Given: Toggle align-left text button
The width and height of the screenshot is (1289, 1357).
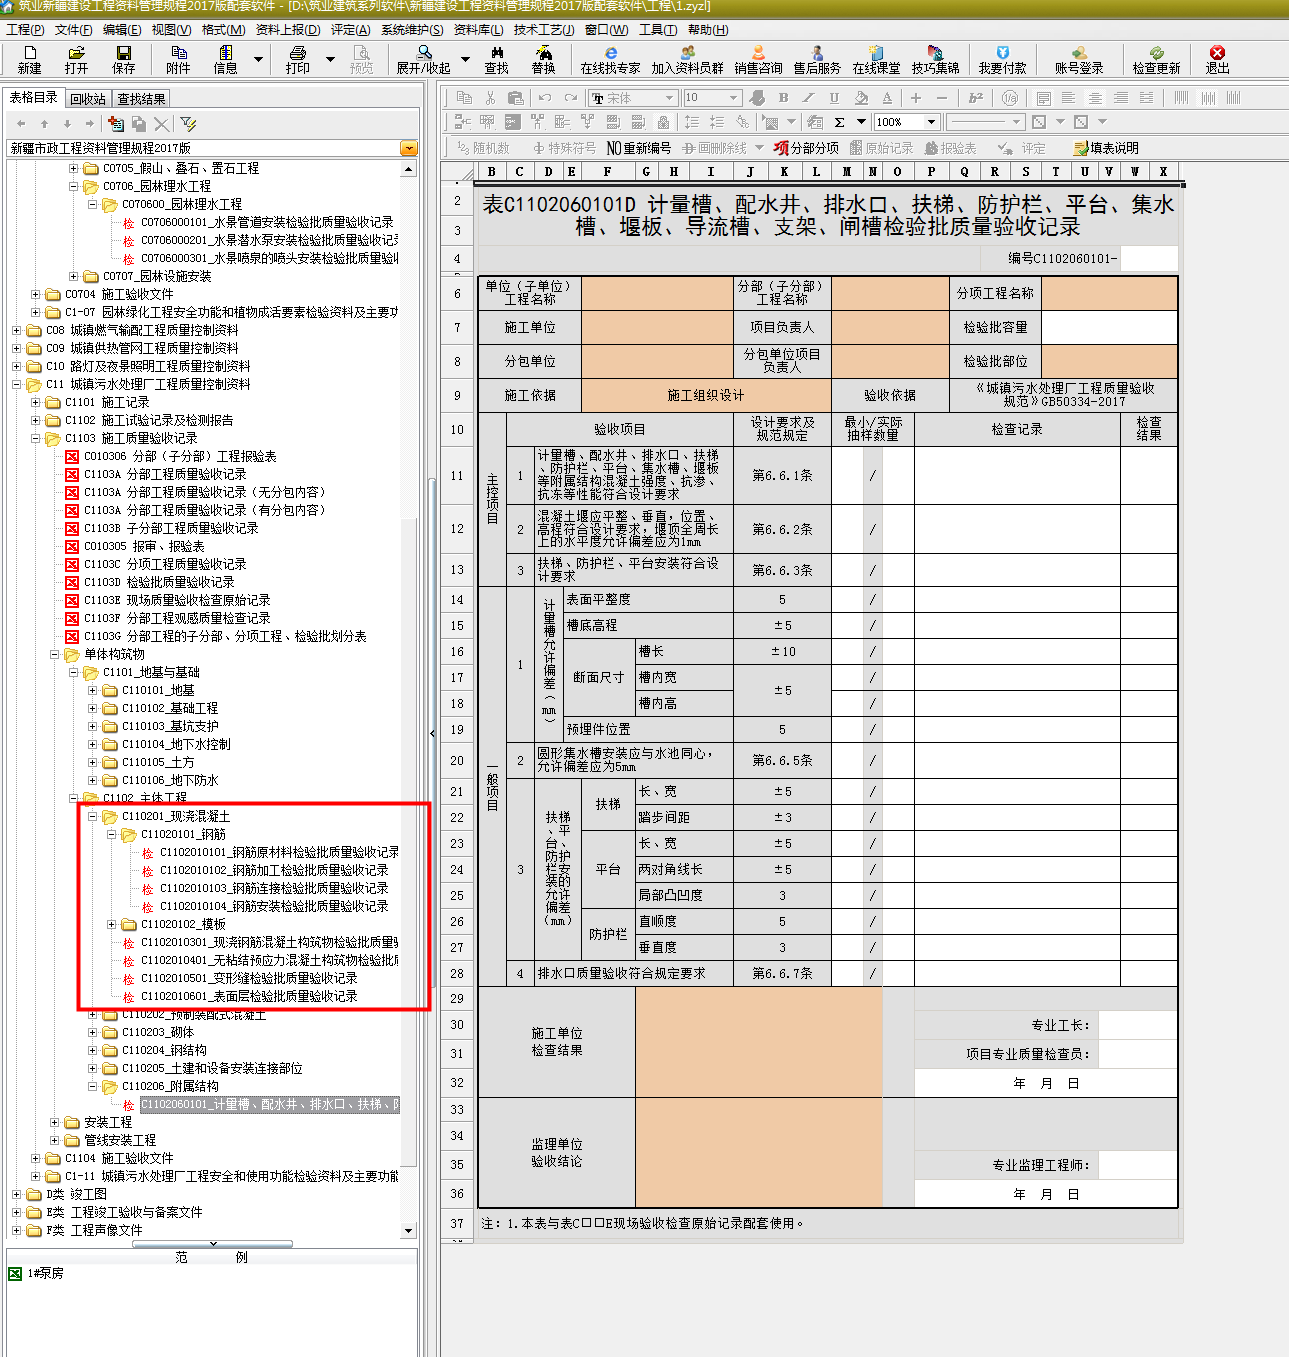Looking at the screenshot, I should tap(1069, 98).
